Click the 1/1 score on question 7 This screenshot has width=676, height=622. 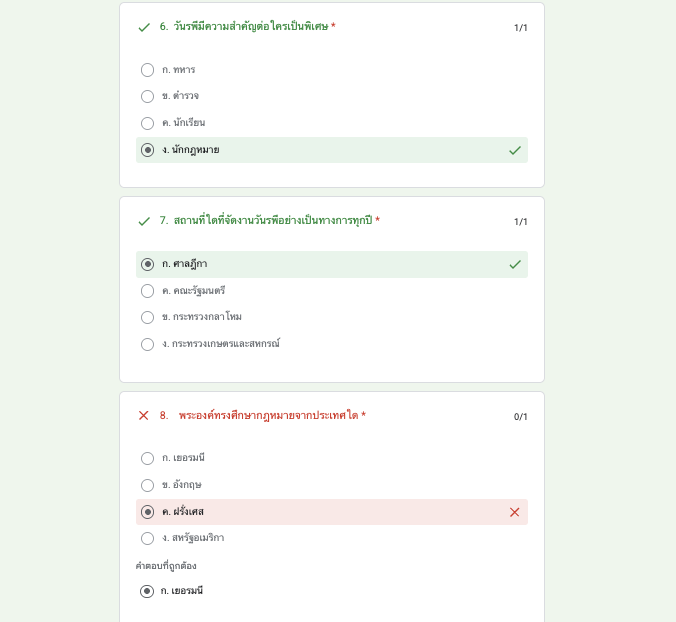click(x=520, y=222)
